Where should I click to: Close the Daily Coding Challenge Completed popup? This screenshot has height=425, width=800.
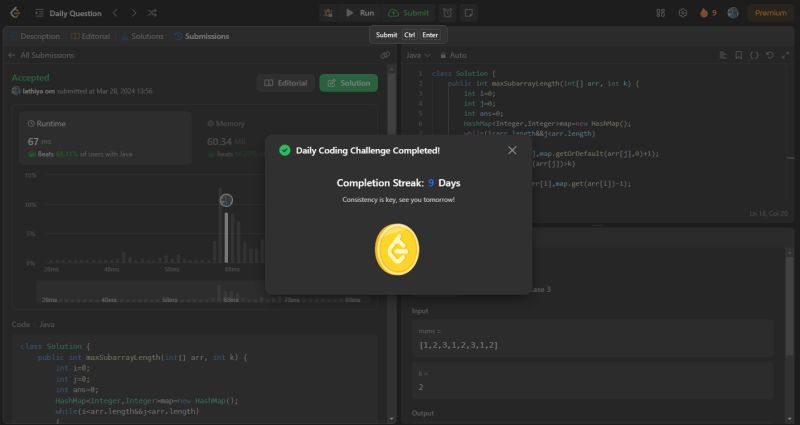coord(512,150)
